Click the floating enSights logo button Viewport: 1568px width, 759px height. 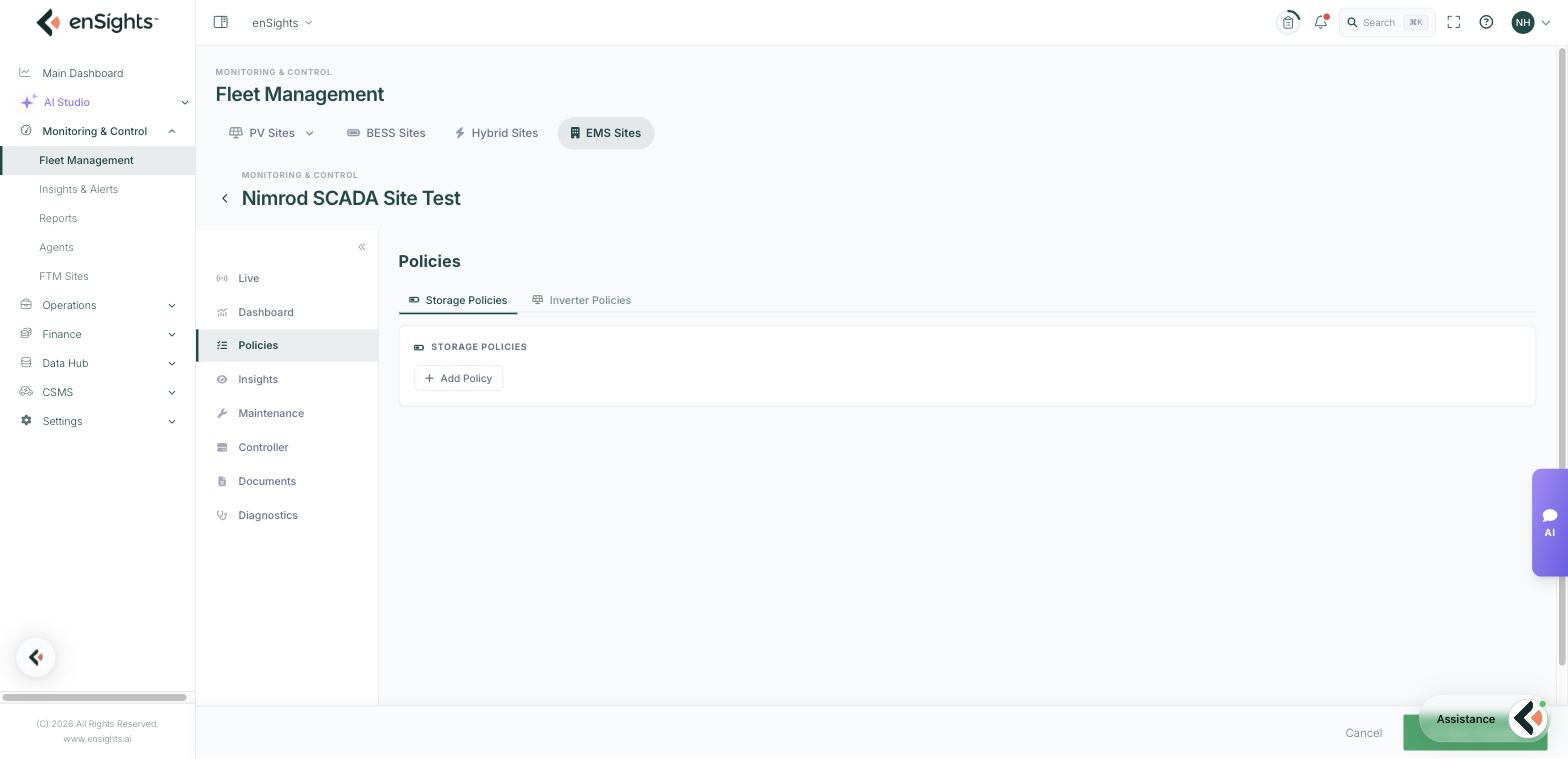36,657
